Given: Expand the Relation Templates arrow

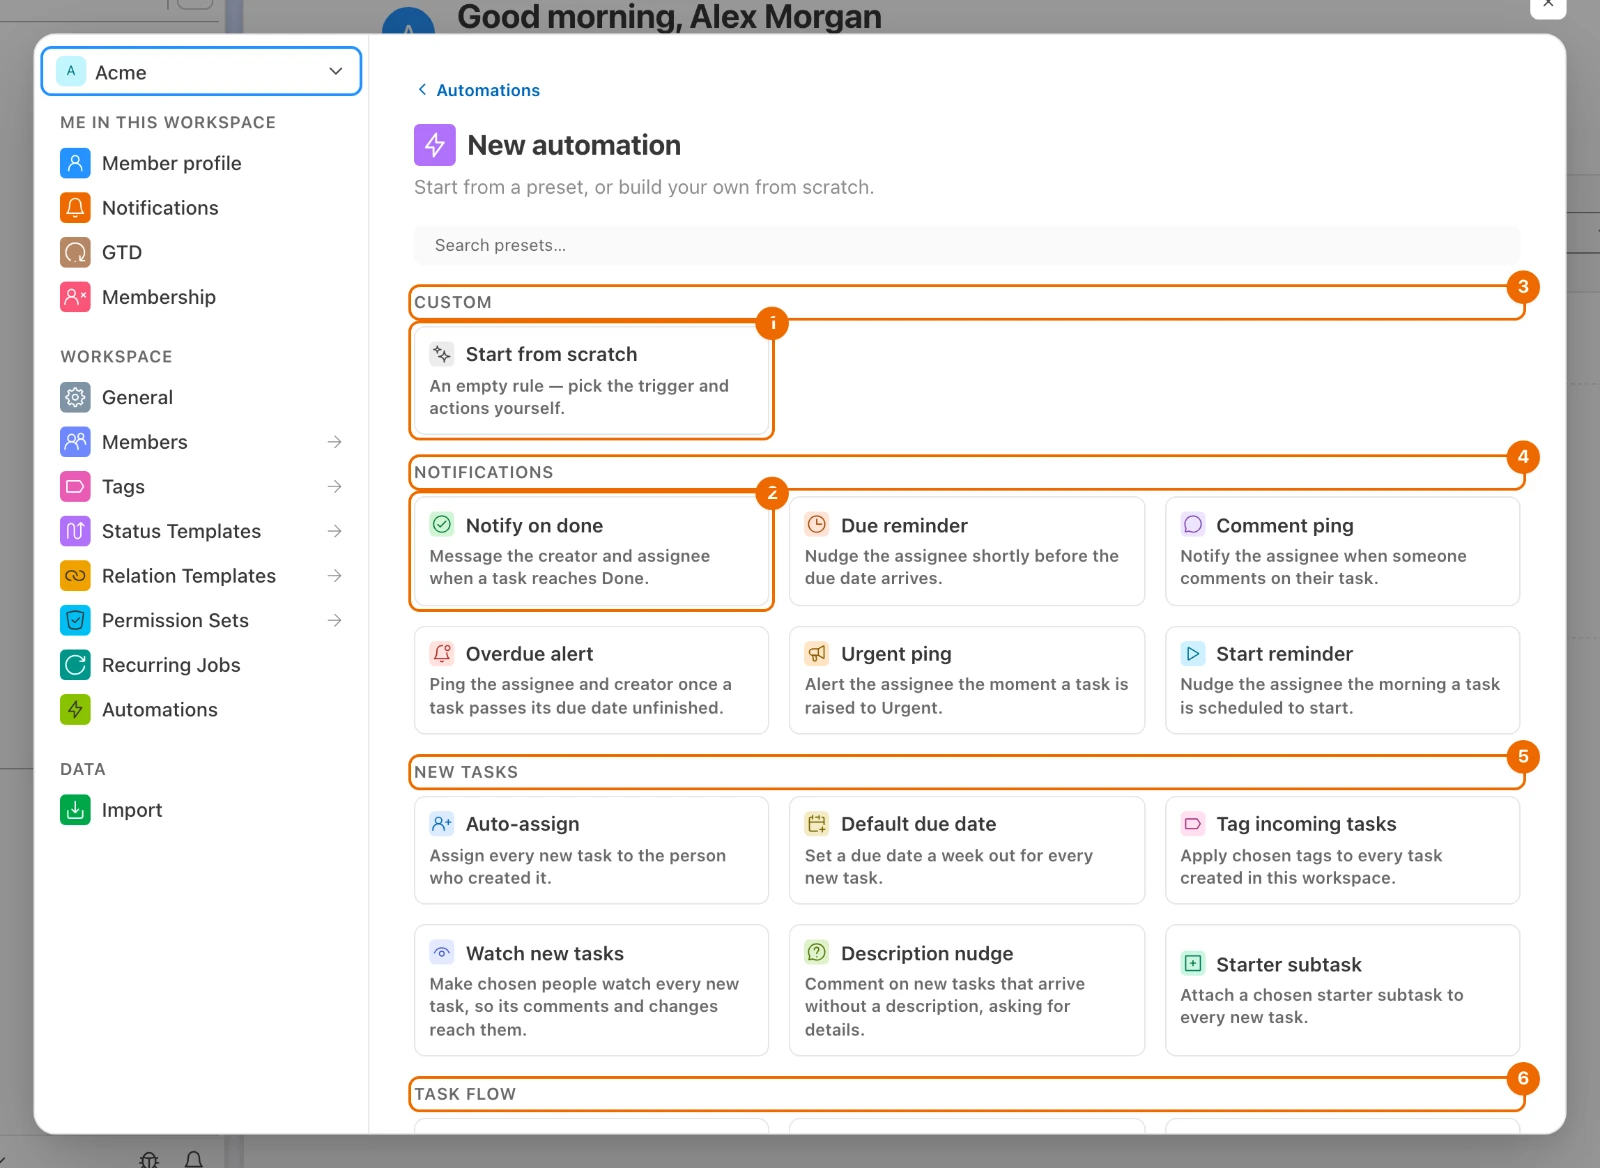Looking at the screenshot, I should pyautogui.click(x=335, y=576).
